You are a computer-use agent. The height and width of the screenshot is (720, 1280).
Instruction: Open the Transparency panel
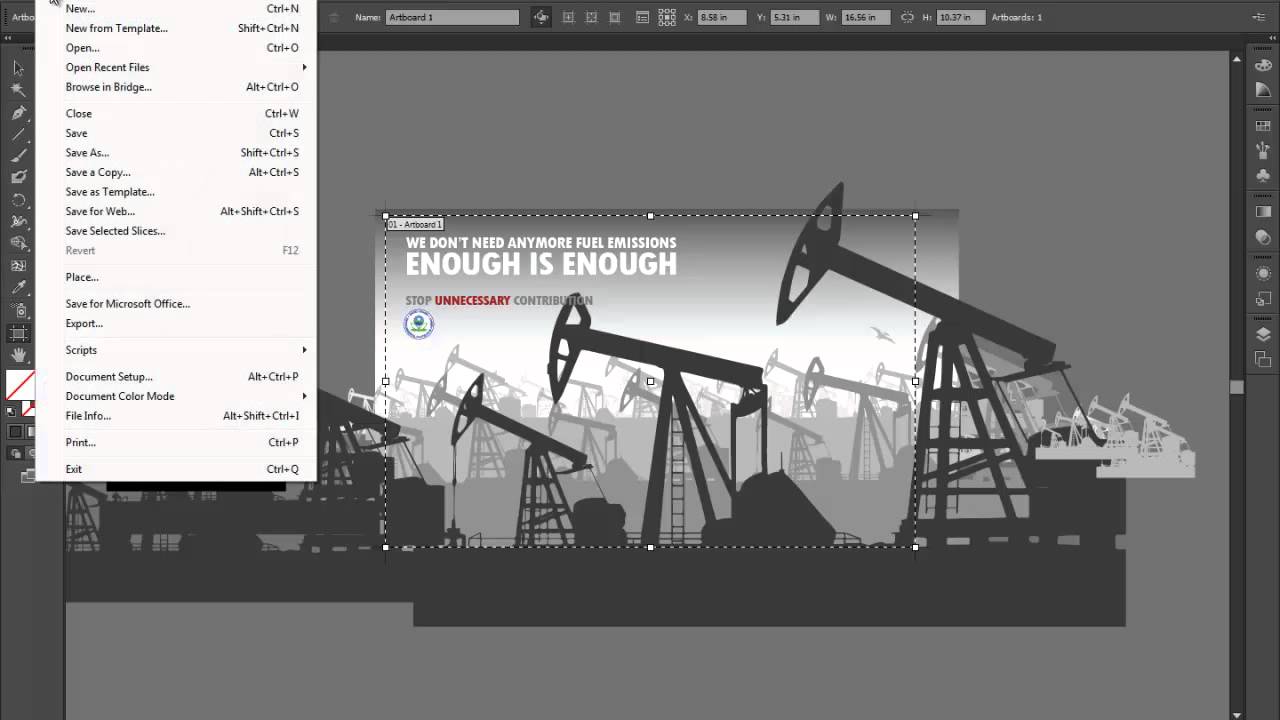click(1263, 238)
